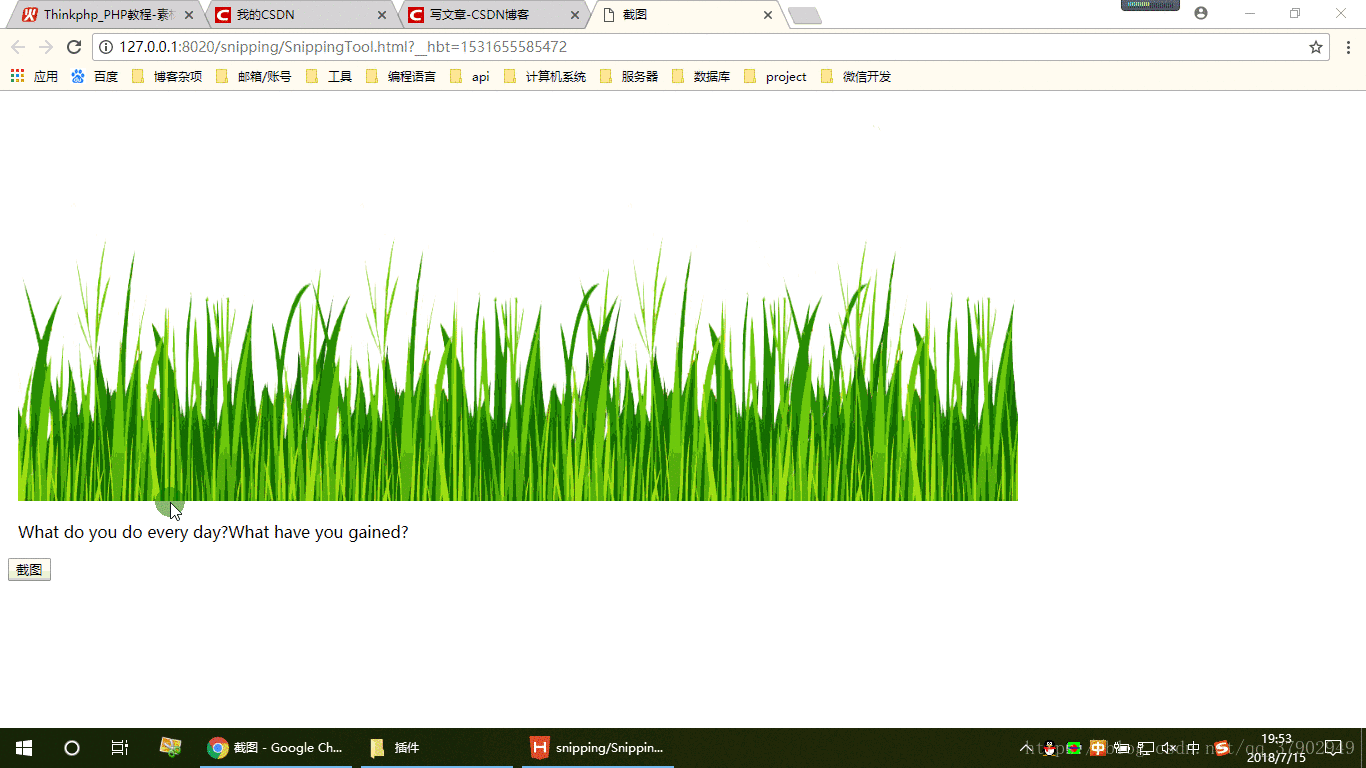
Task: Toggle the 中 input method indicator
Action: click(x=1193, y=748)
